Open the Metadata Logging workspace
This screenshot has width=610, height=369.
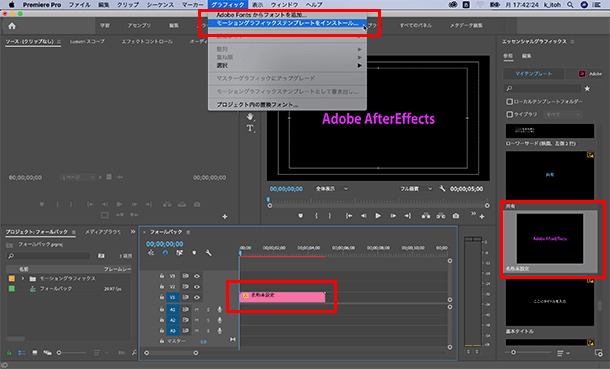coord(466,25)
